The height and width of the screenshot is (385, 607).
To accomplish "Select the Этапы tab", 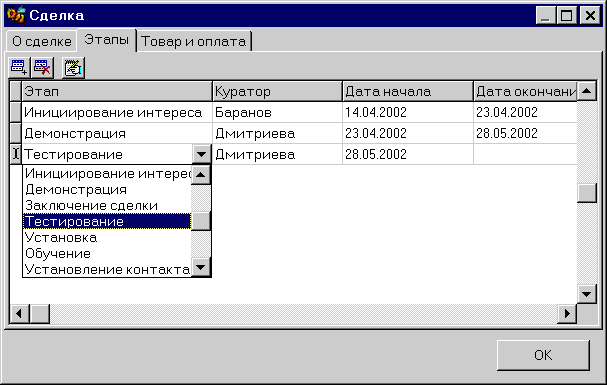I will [106, 39].
